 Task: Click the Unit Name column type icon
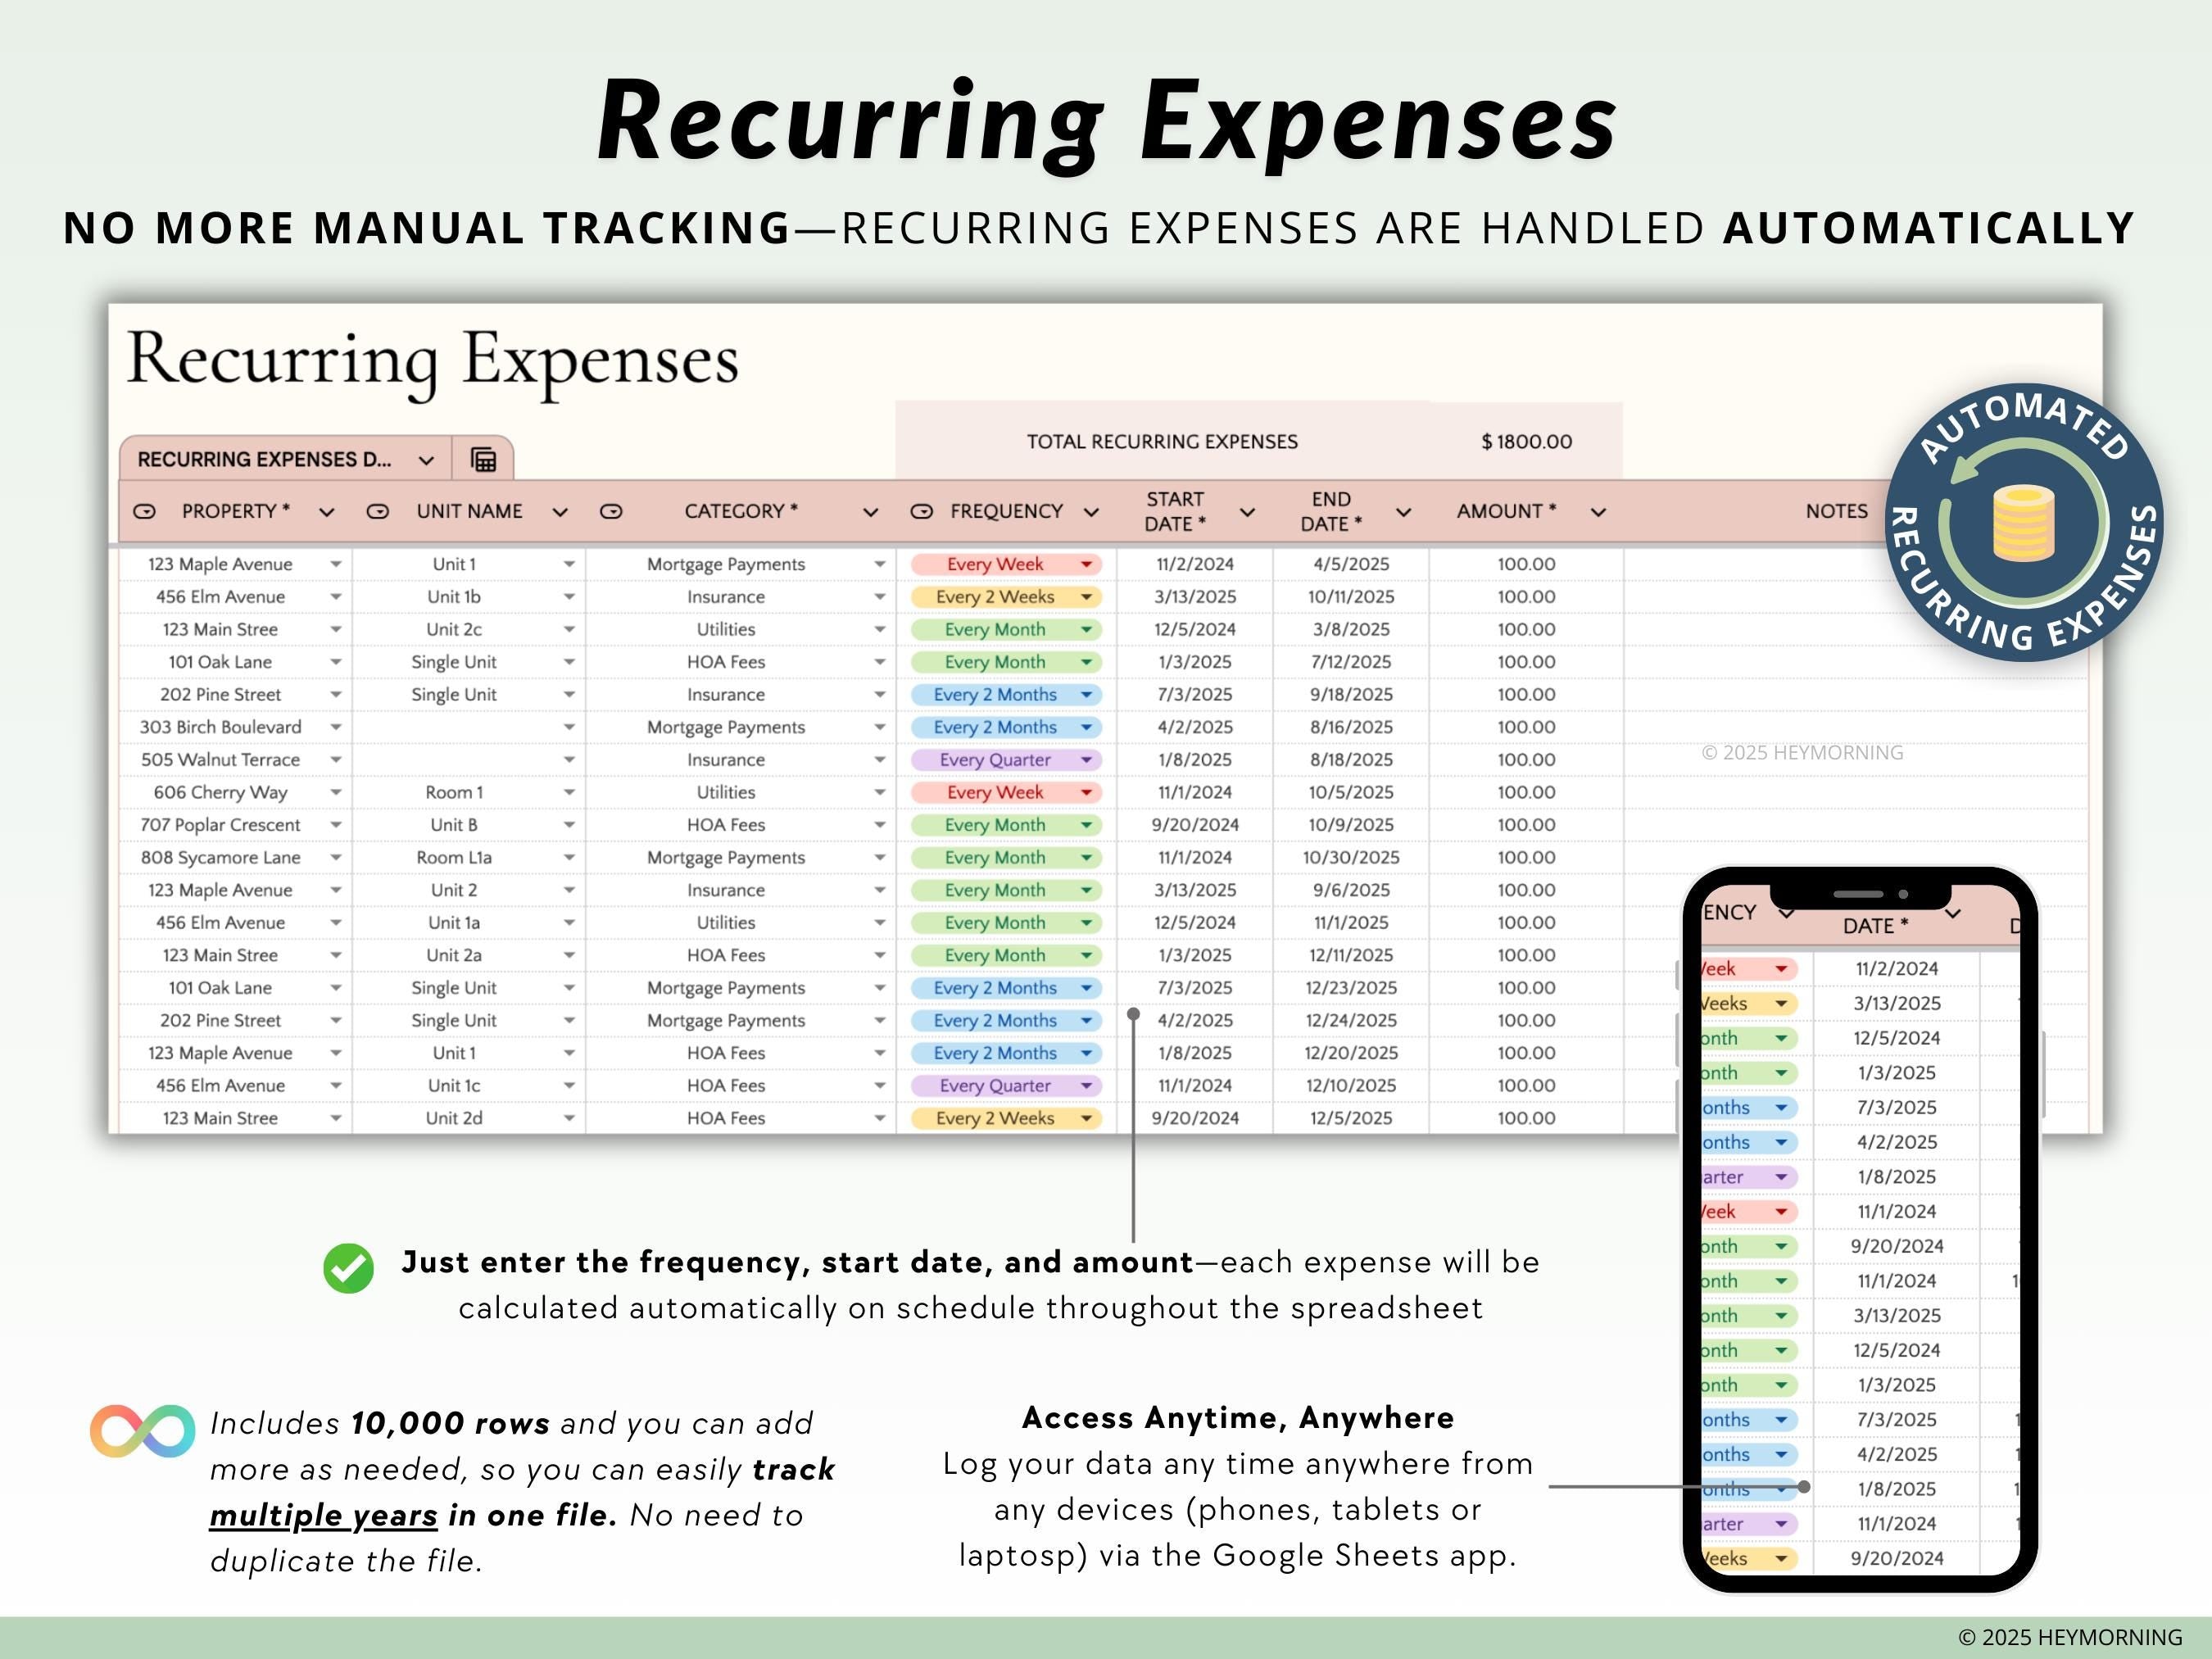click(378, 511)
